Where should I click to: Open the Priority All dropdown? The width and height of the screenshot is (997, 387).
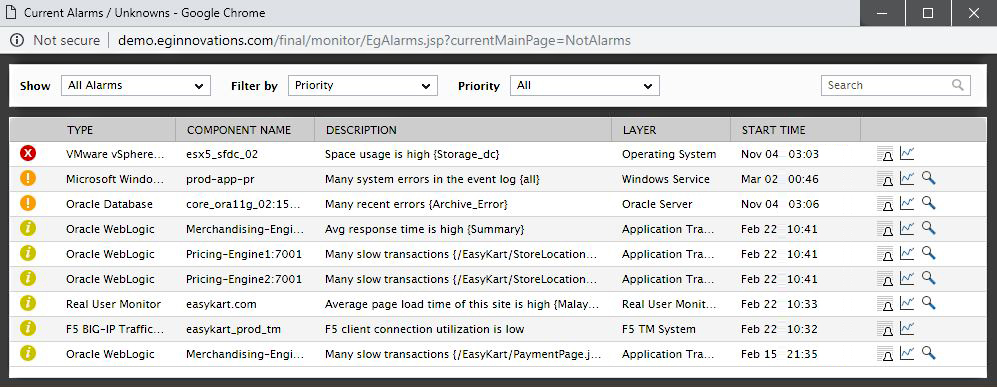585,85
